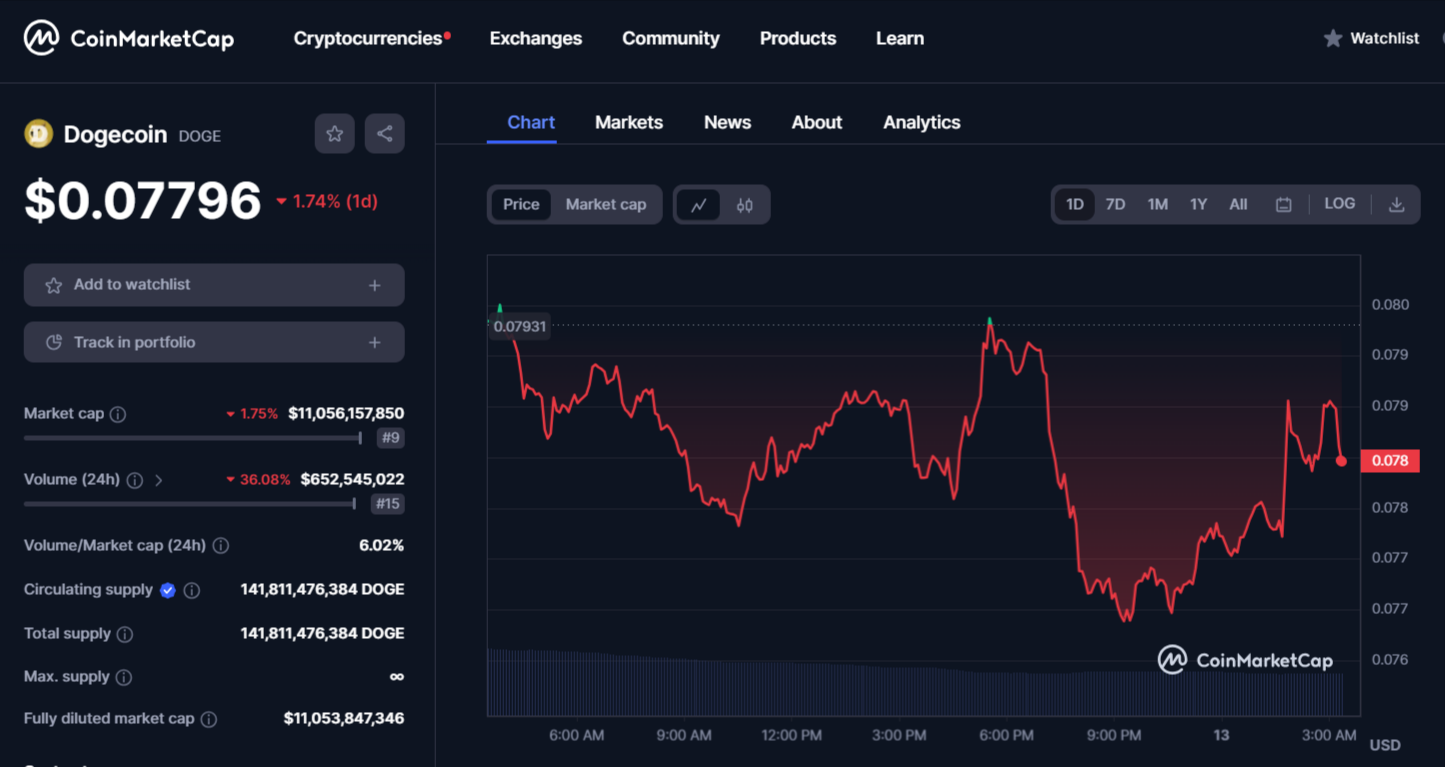Image resolution: width=1445 pixels, height=767 pixels.
Task: Click the 12:00 PM time axis label
Action: (791, 735)
